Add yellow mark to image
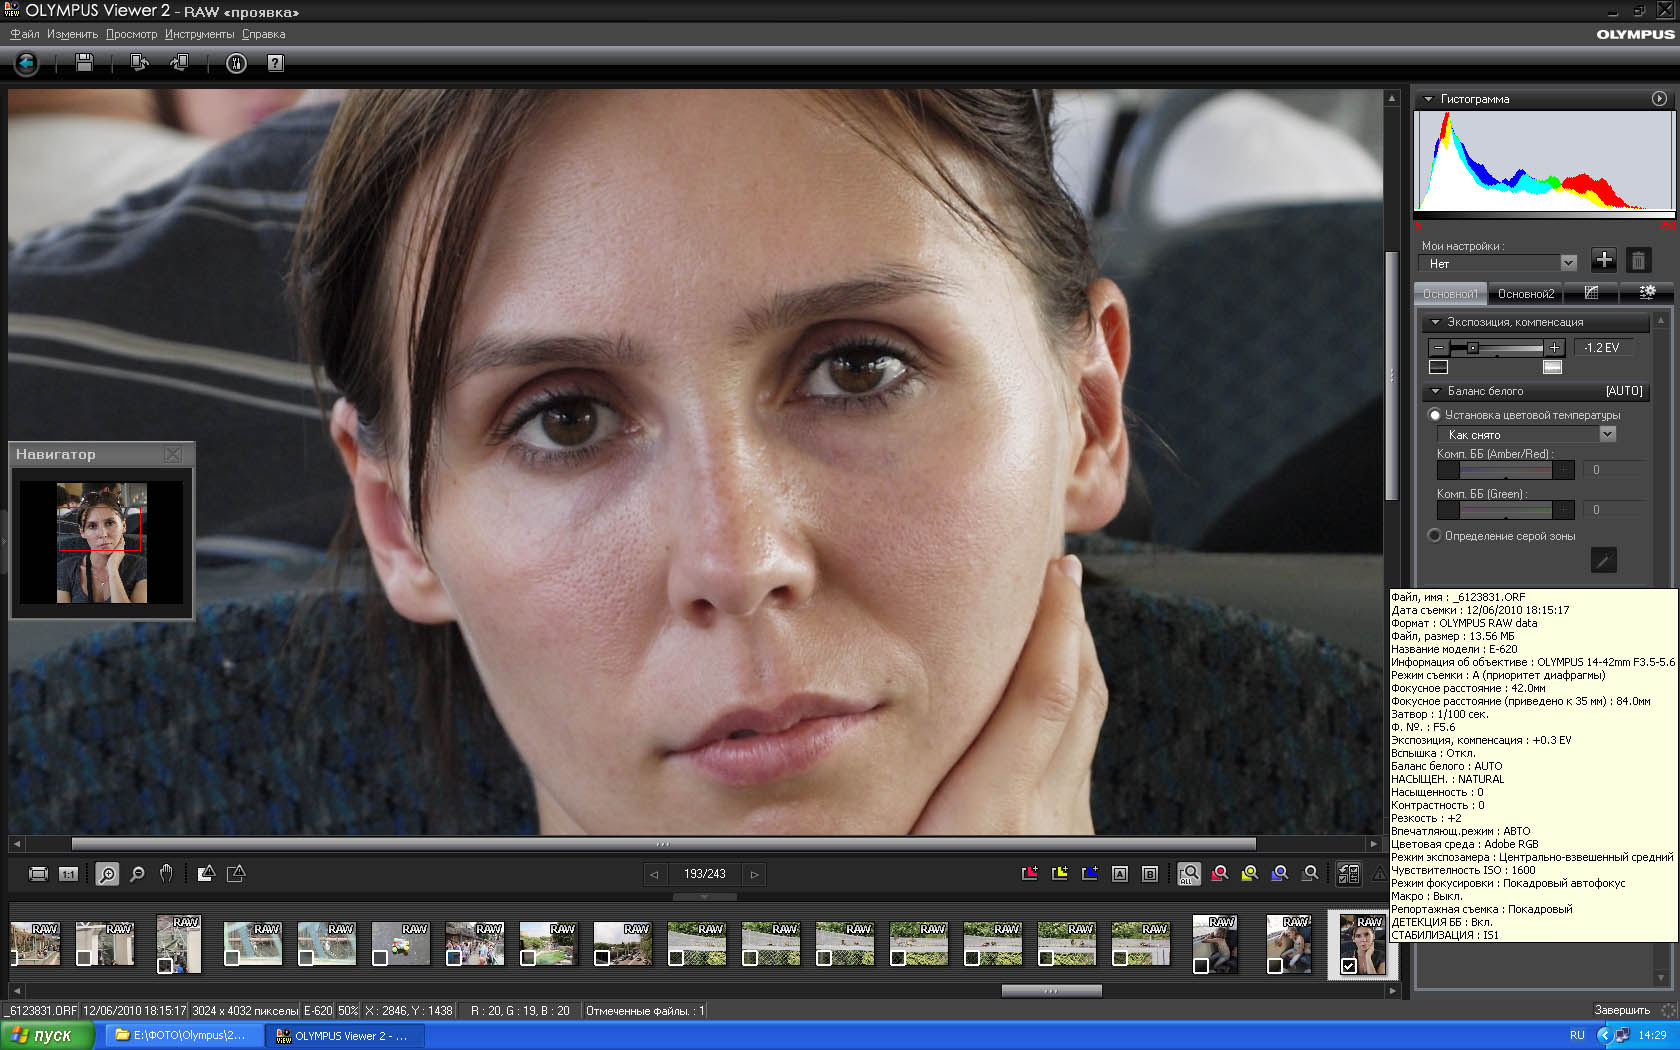Image resolution: width=1680 pixels, height=1050 pixels. (1060, 874)
